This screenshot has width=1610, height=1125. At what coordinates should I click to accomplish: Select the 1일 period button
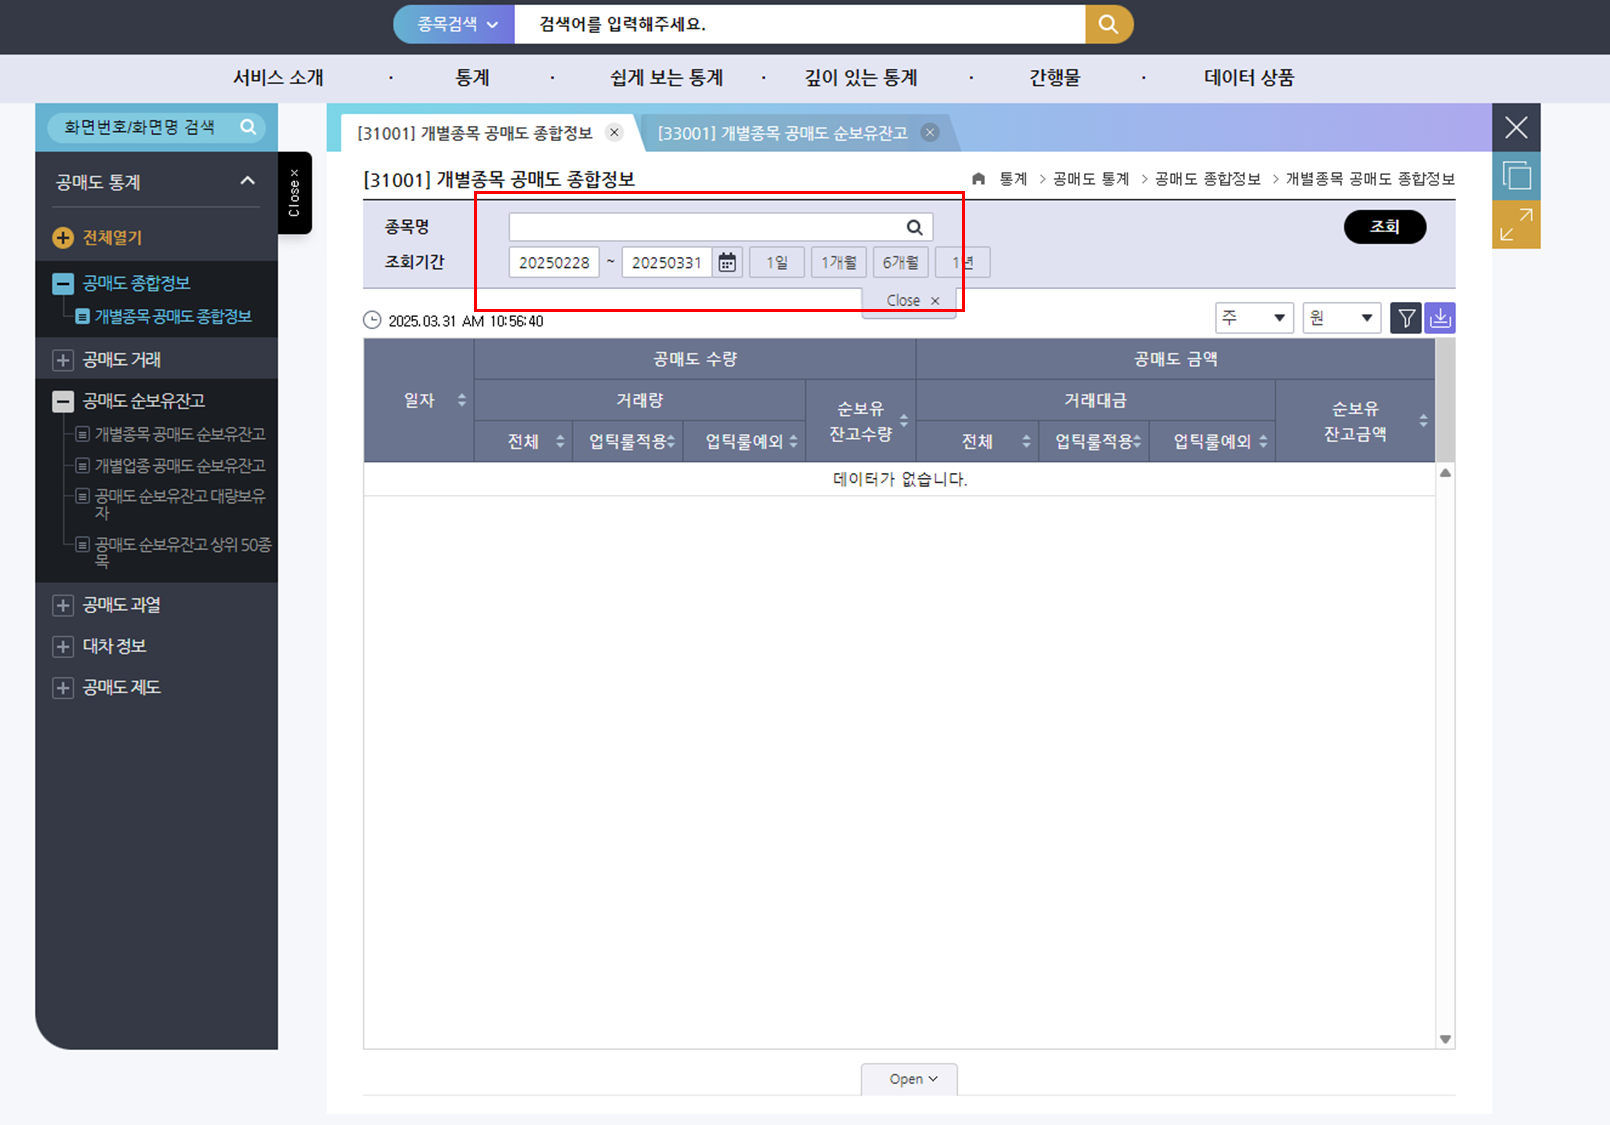click(x=777, y=262)
